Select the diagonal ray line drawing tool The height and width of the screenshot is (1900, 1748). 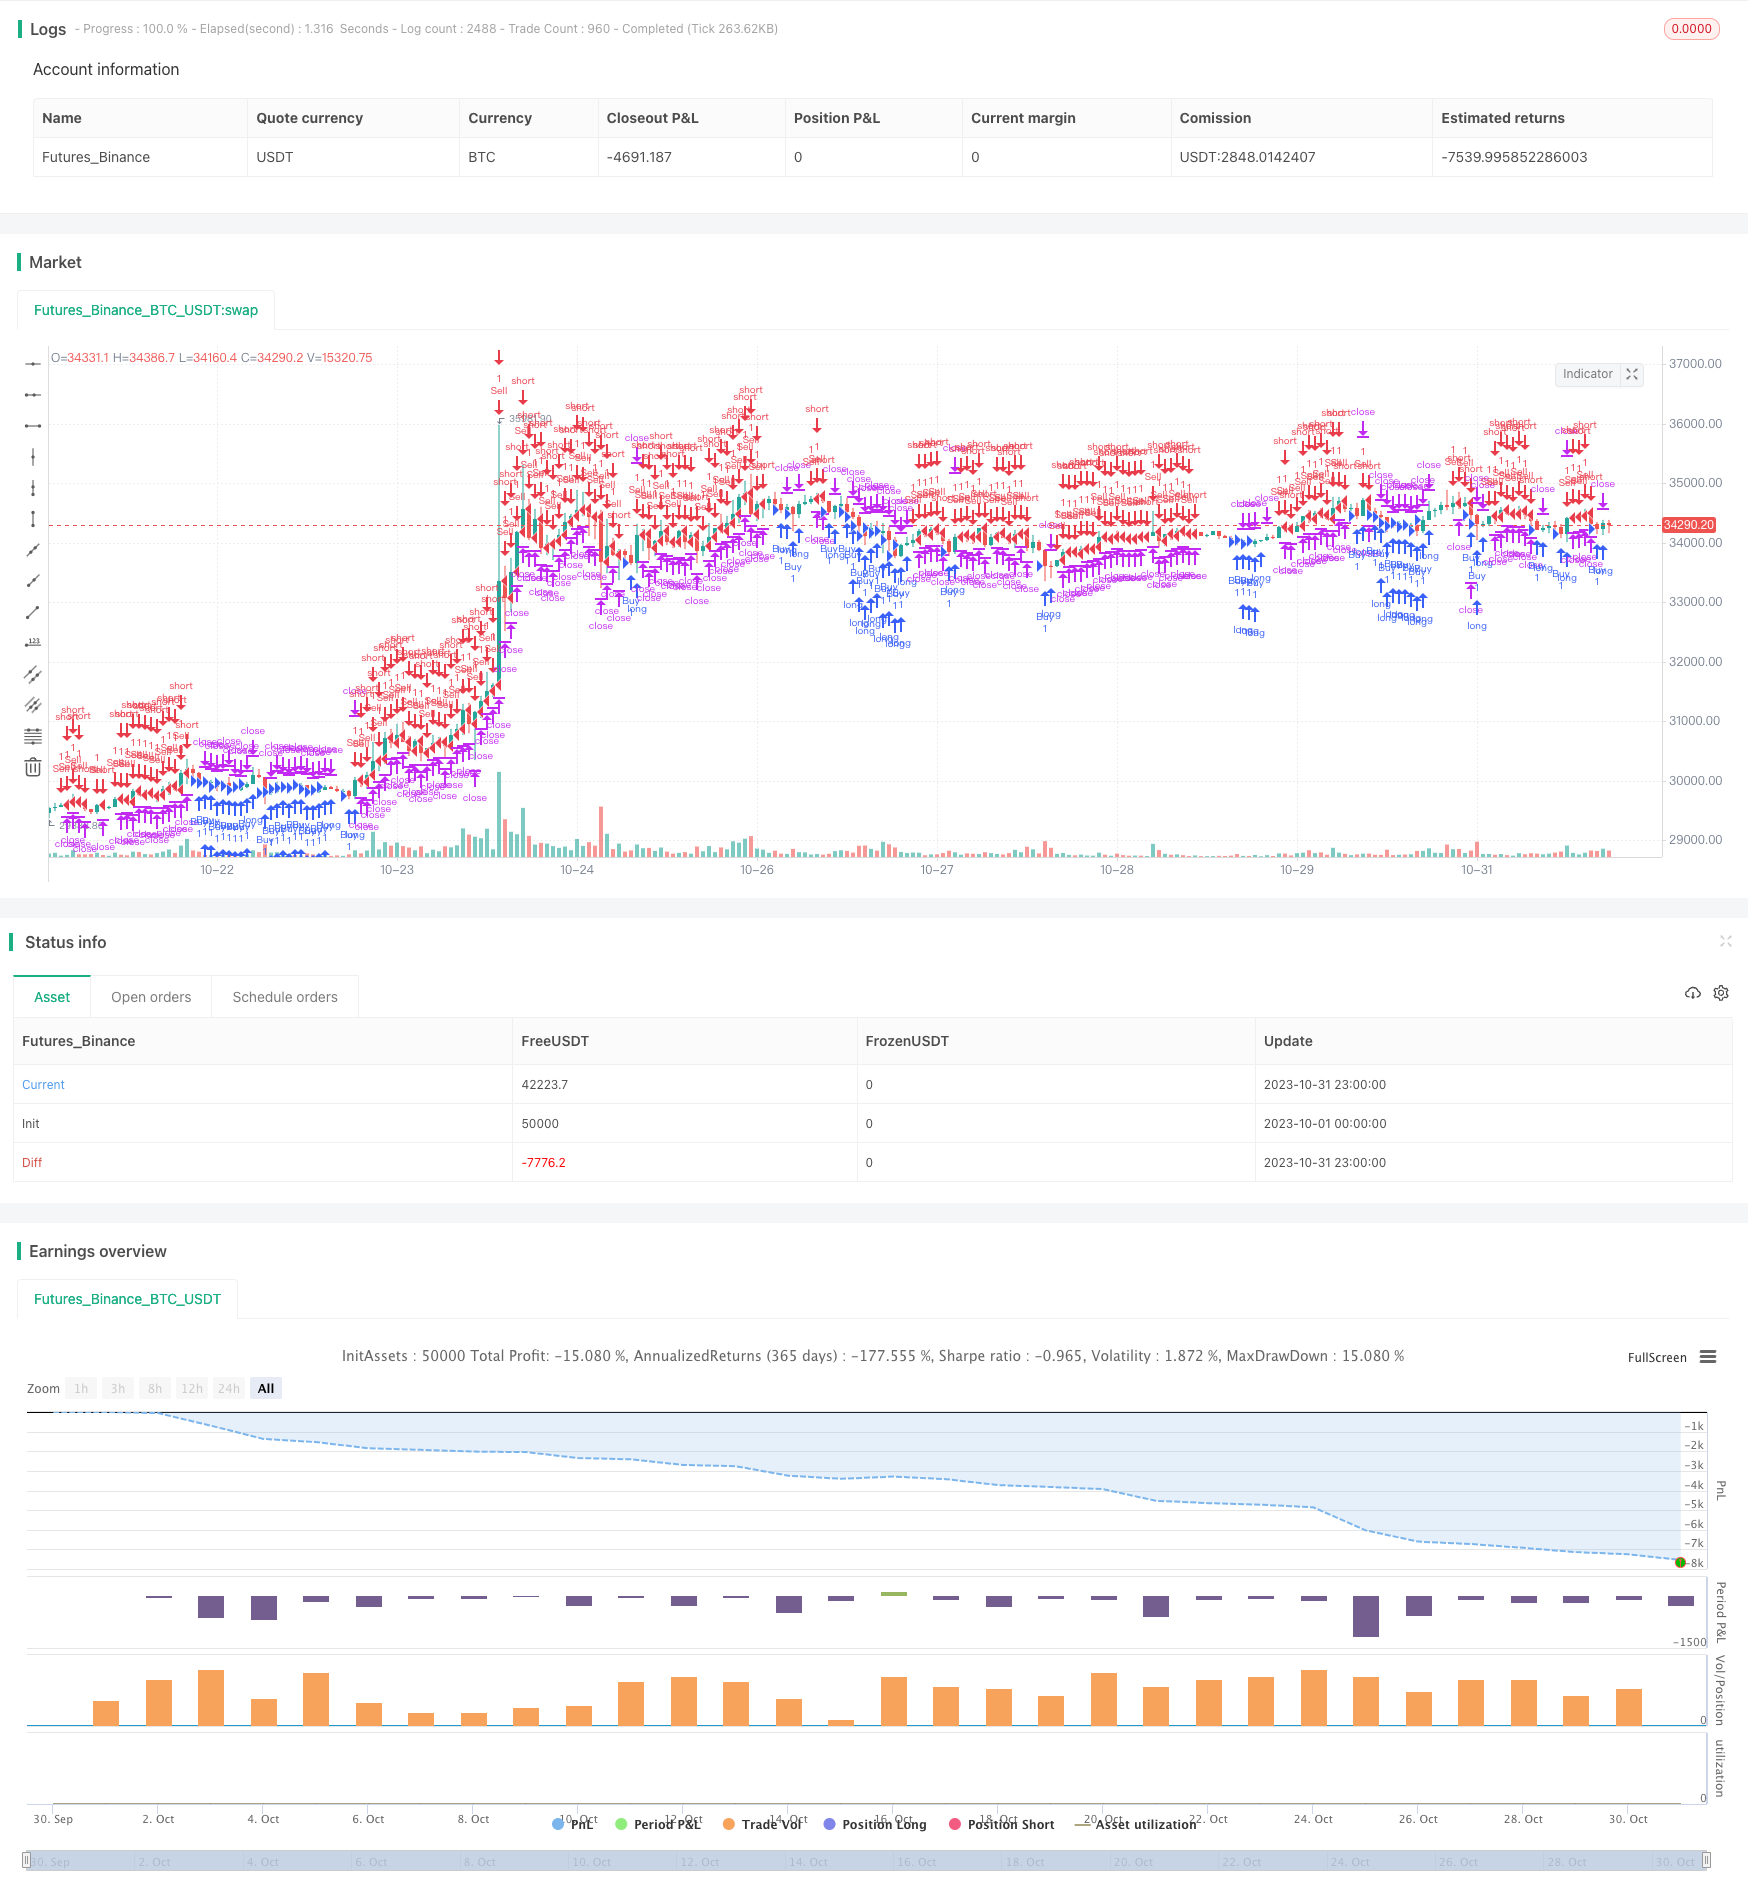(33, 581)
